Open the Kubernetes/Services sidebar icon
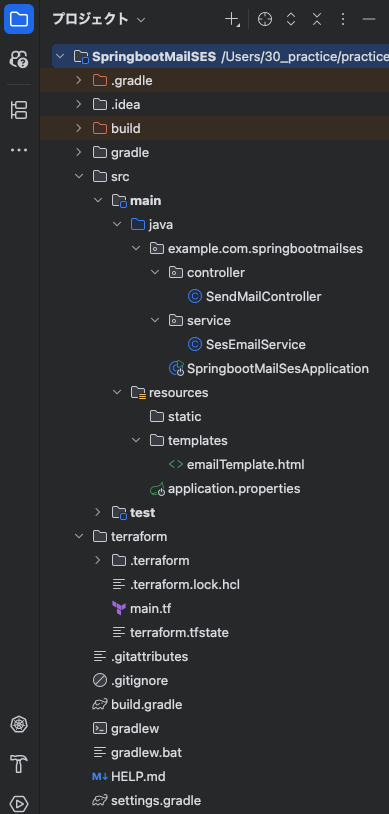 coord(19,724)
